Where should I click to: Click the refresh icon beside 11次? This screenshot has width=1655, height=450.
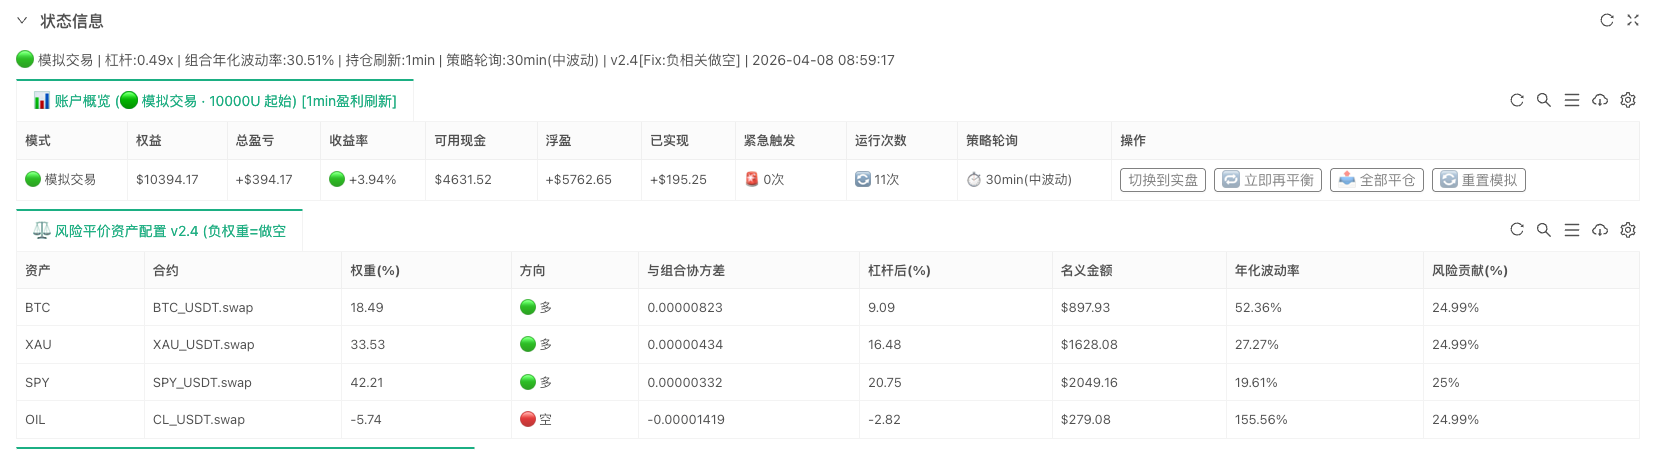click(863, 179)
